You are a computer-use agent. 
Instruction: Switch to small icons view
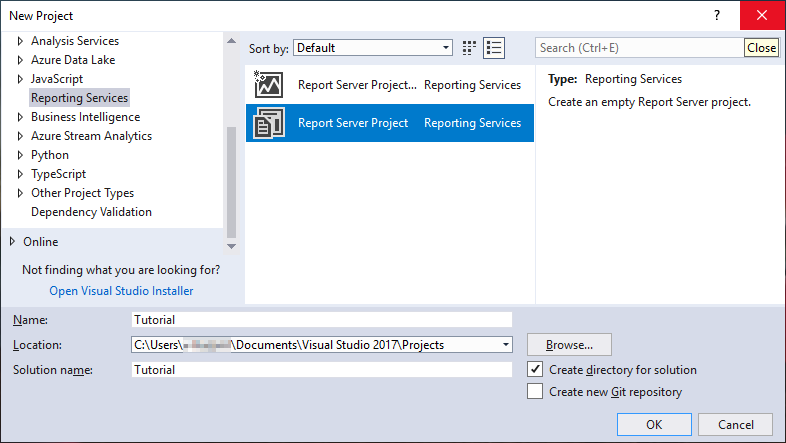point(469,48)
